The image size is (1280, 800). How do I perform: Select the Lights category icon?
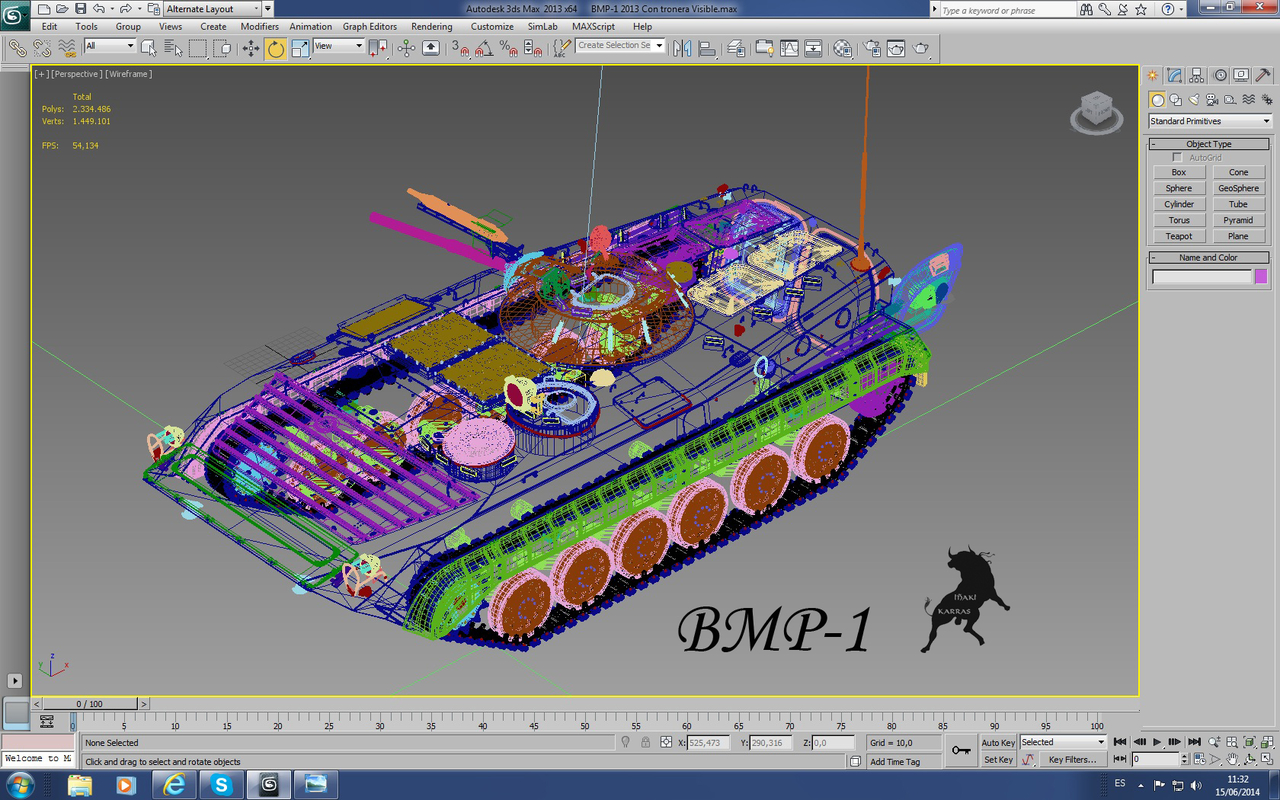[1195, 100]
